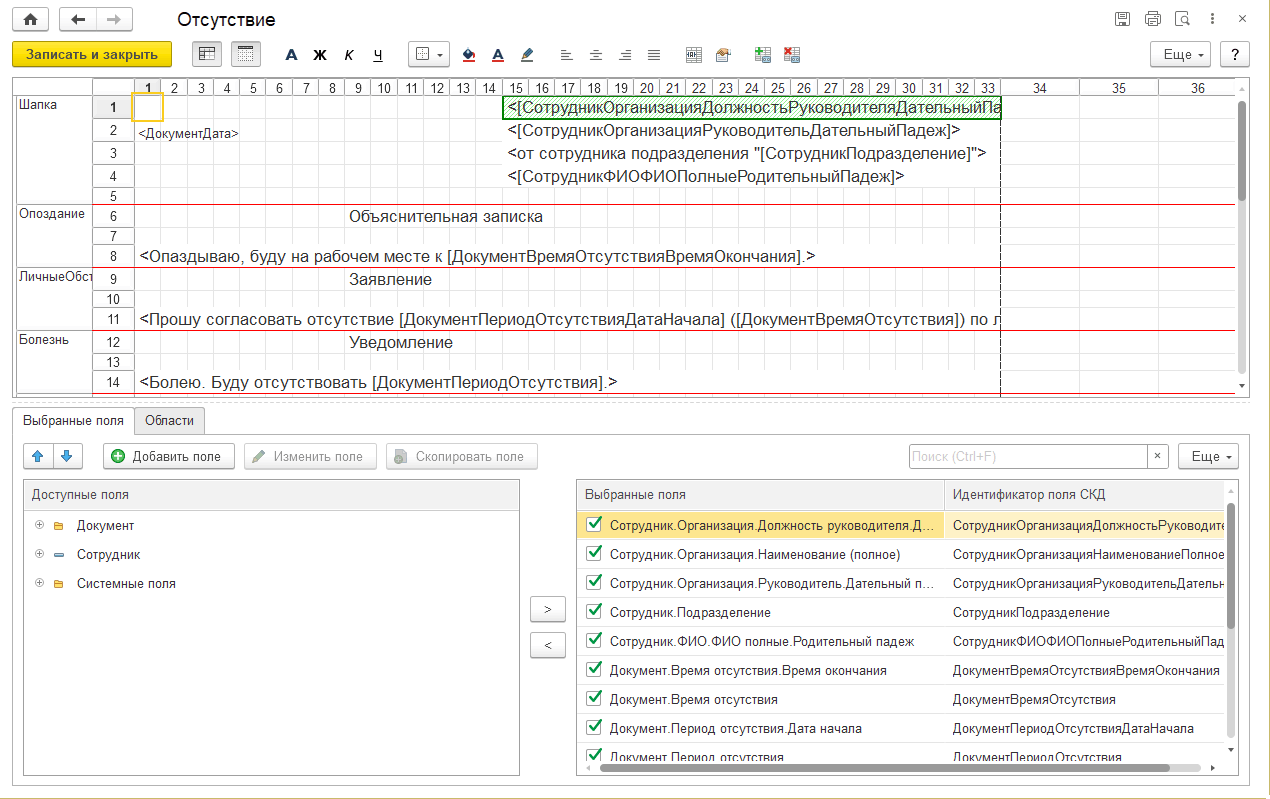Open the borders dropdown in toolbar
This screenshot has width=1270, height=799.
coord(429,55)
